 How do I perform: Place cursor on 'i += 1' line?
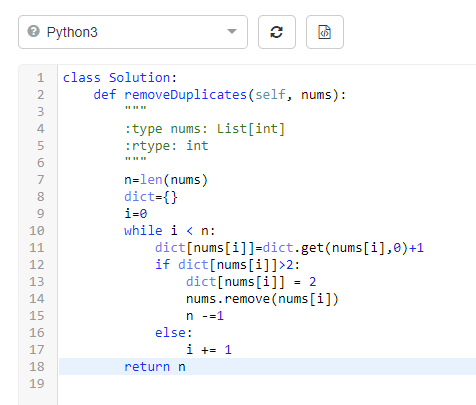pos(209,350)
